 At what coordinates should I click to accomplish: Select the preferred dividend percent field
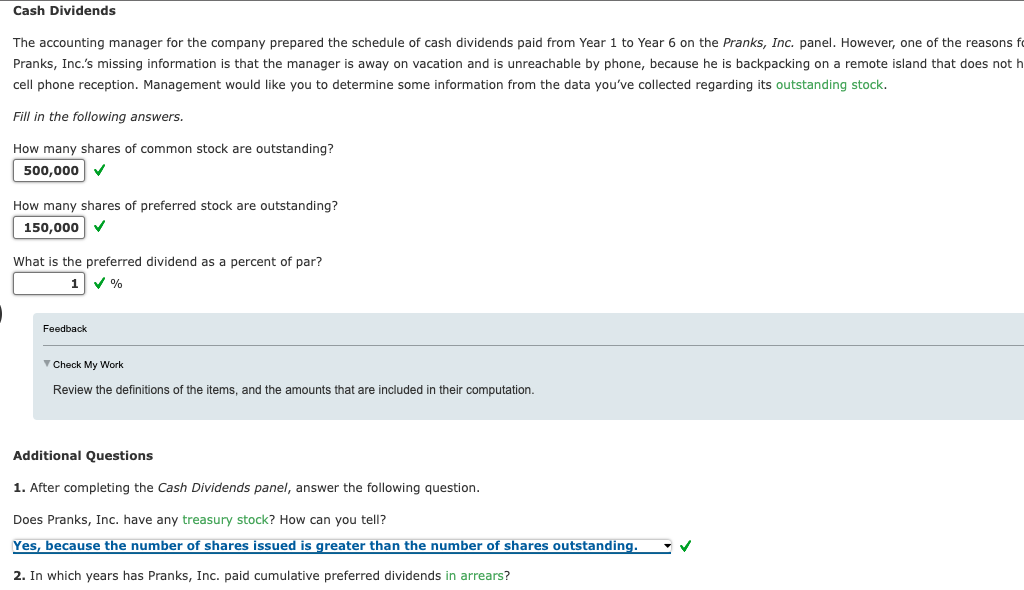tap(48, 283)
